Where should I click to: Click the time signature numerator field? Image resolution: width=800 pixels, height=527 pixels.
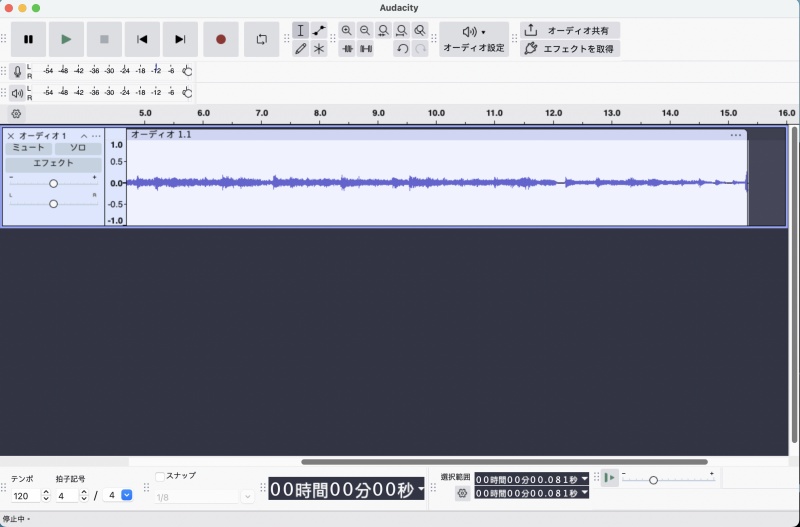67,496
